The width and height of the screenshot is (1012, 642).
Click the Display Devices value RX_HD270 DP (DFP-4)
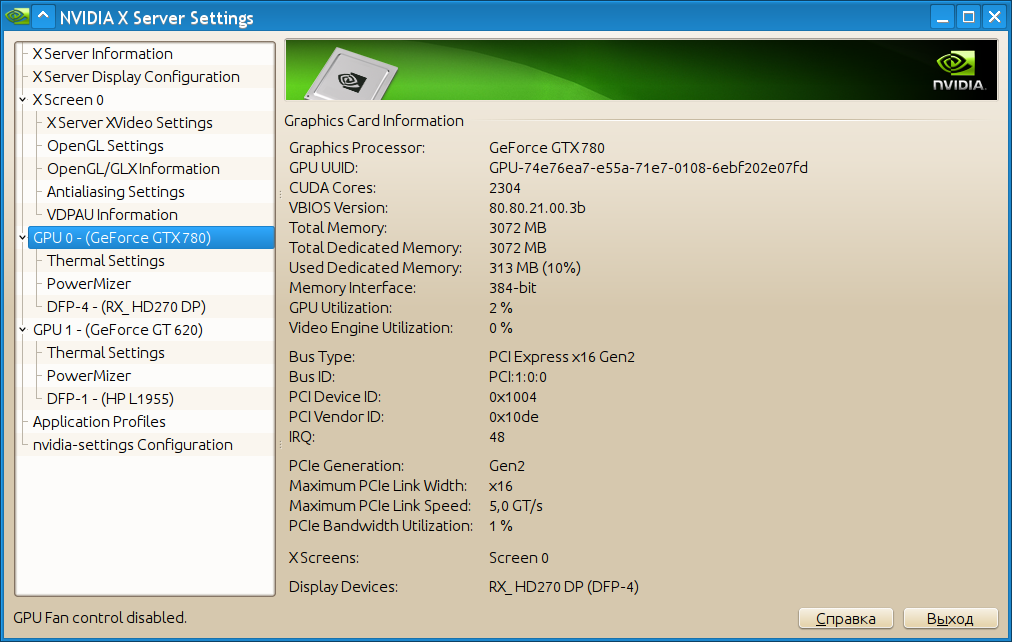(563, 587)
